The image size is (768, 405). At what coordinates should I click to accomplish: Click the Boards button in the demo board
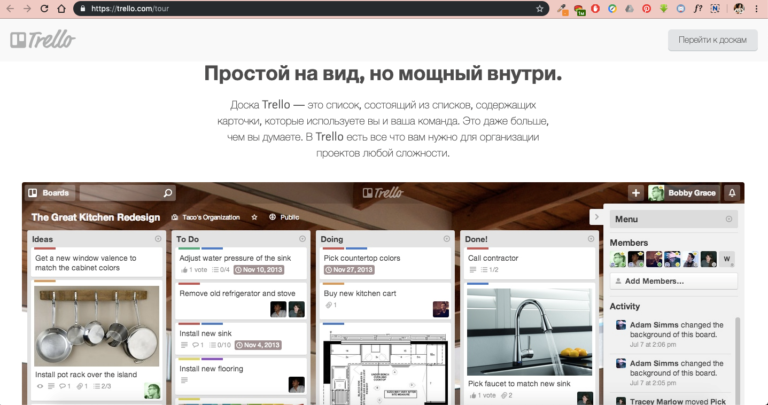(50, 193)
